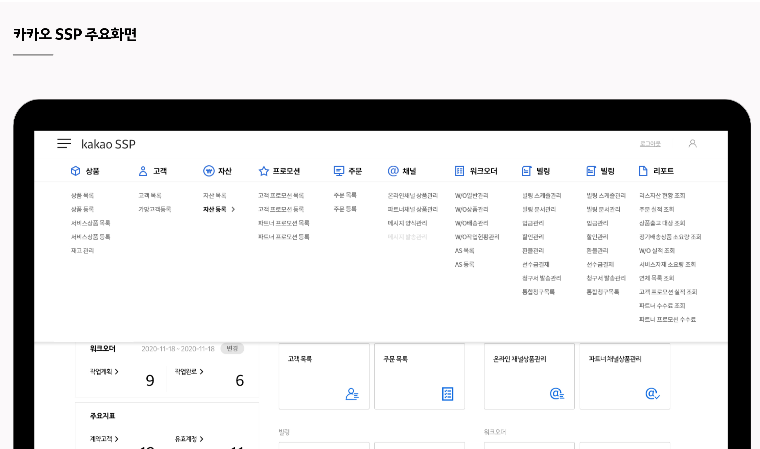
Task: Select W/O일반관리 menu entry
Action: [472, 195]
